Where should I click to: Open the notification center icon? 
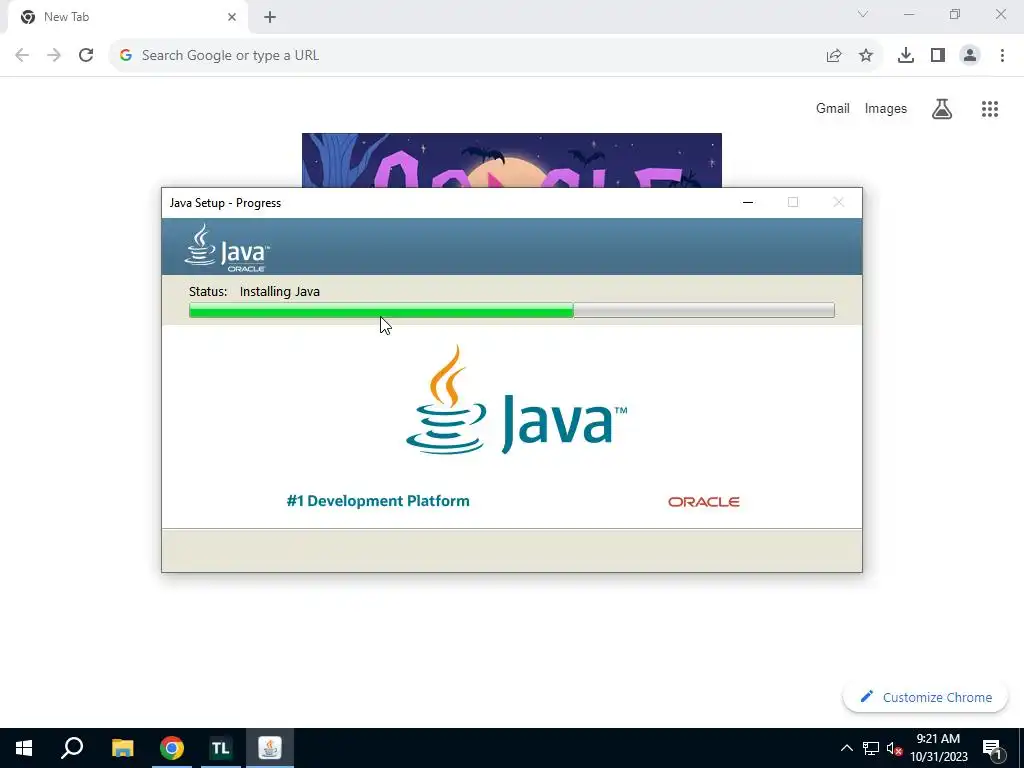(x=992, y=748)
